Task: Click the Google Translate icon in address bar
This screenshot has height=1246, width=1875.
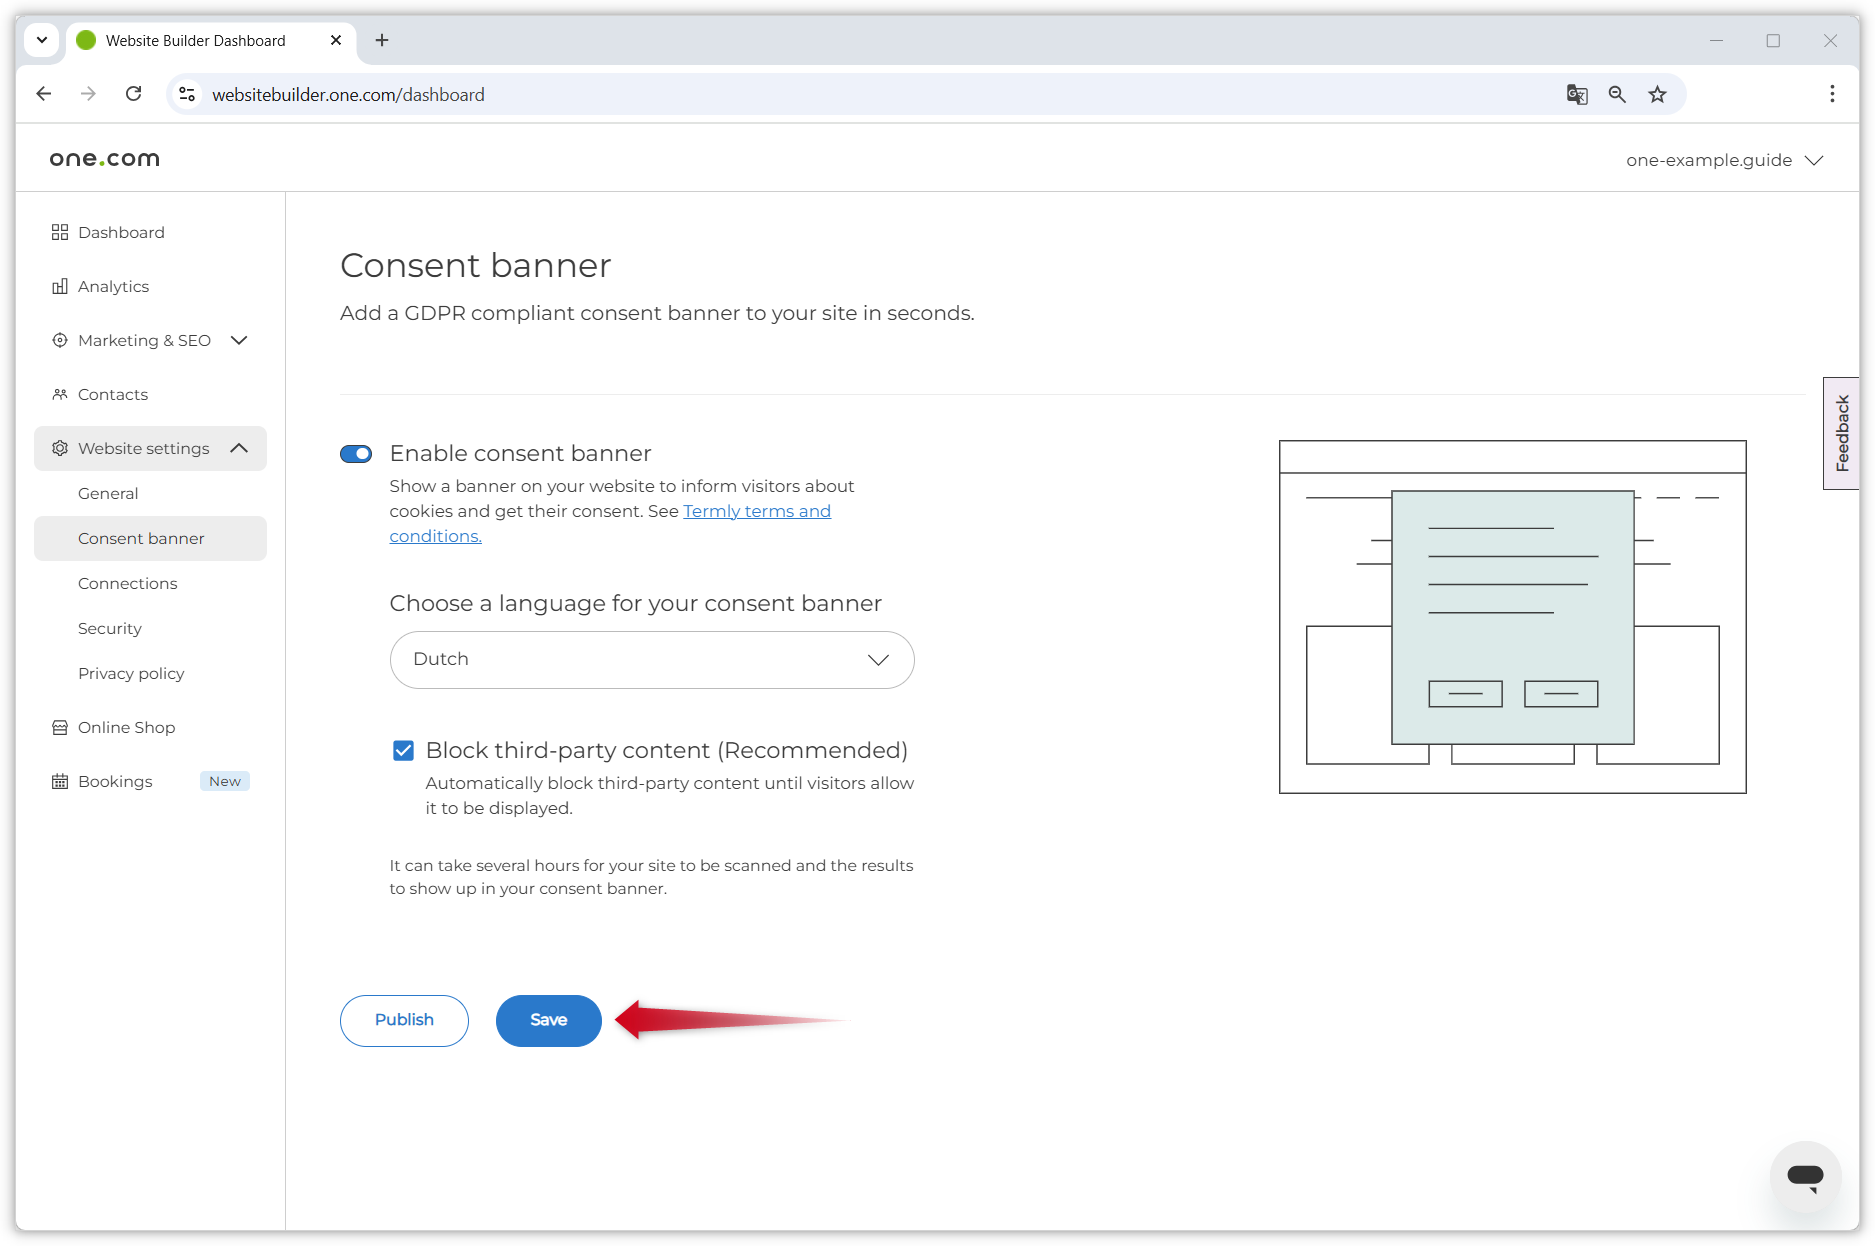Action: [1577, 94]
